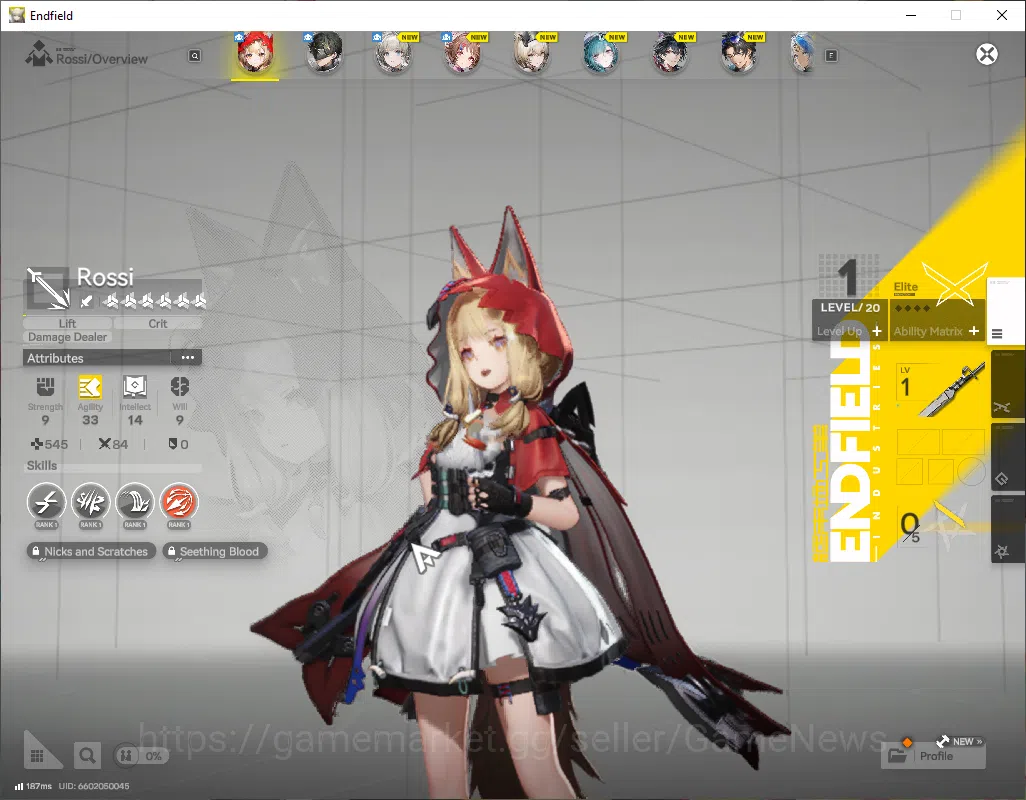Image resolution: width=1026 pixels, height=800 pixels.
Task: View locked talent Nicks and Scratches
Action: click(x=91, y=551)
